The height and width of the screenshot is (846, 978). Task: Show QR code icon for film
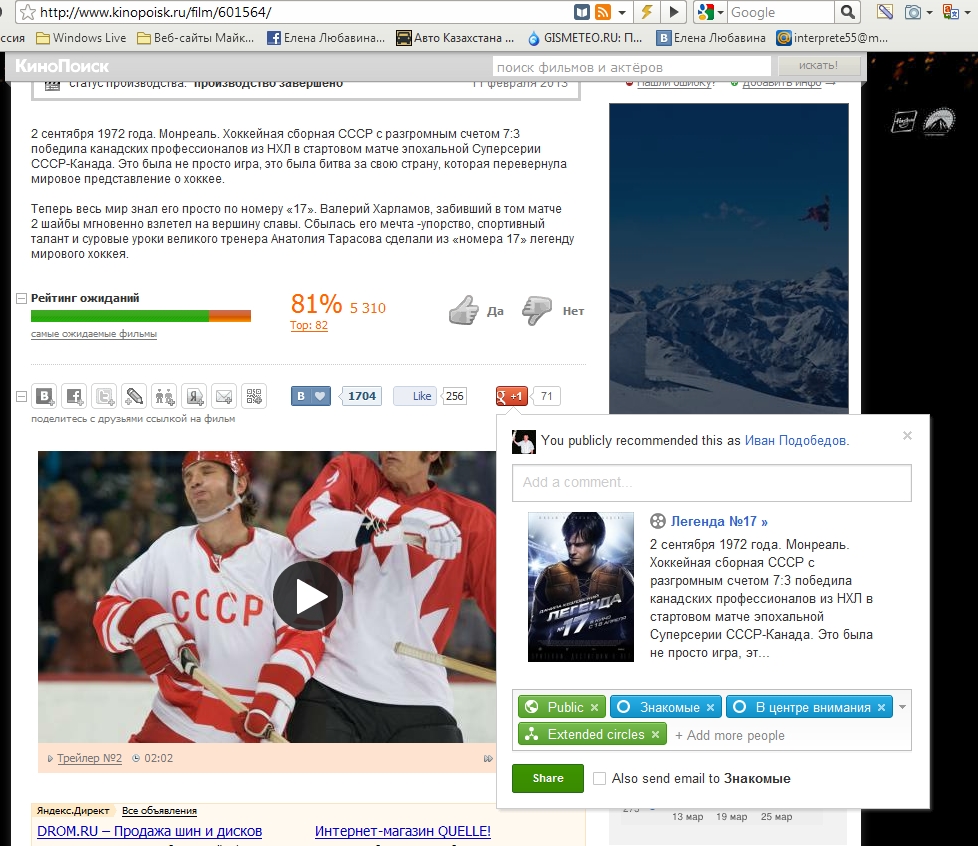254,396
